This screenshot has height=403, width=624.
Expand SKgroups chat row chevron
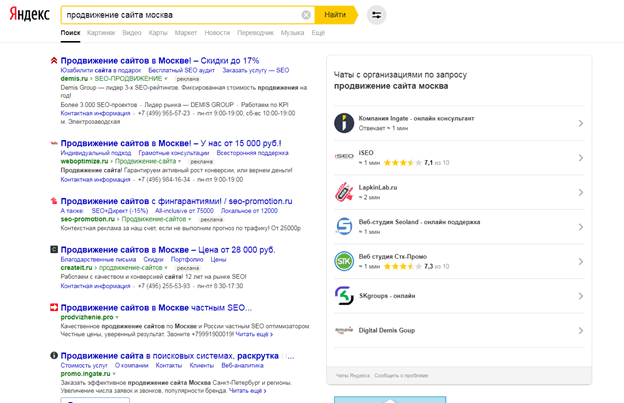point(581,296)
